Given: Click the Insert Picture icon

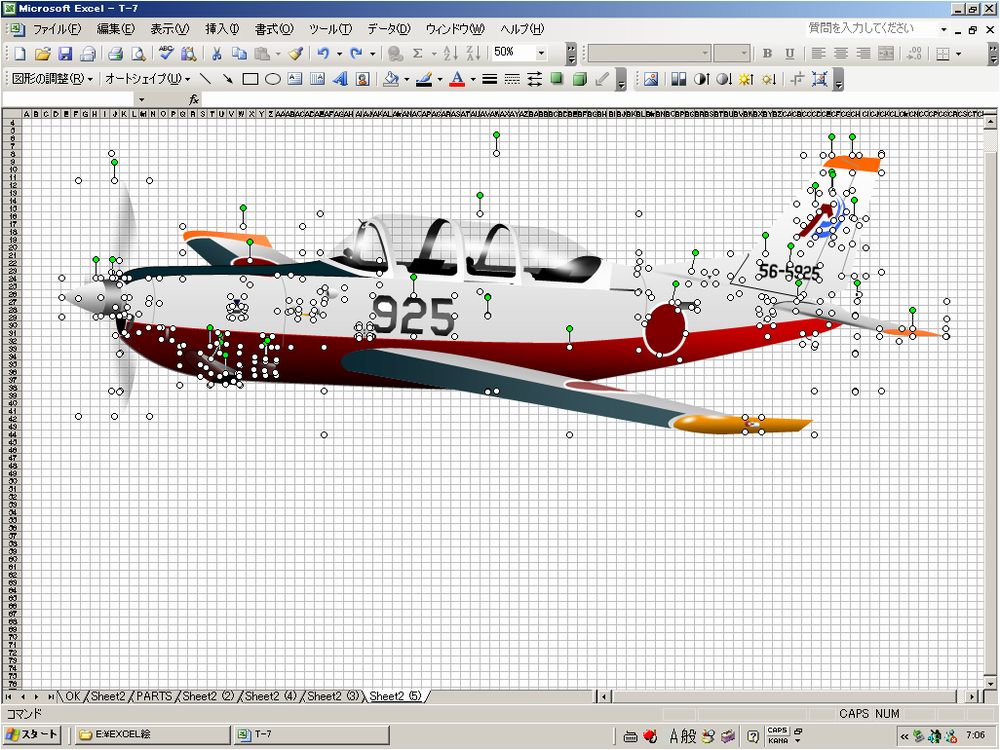Looking at the screenshot, I should (x=651, y=78).
